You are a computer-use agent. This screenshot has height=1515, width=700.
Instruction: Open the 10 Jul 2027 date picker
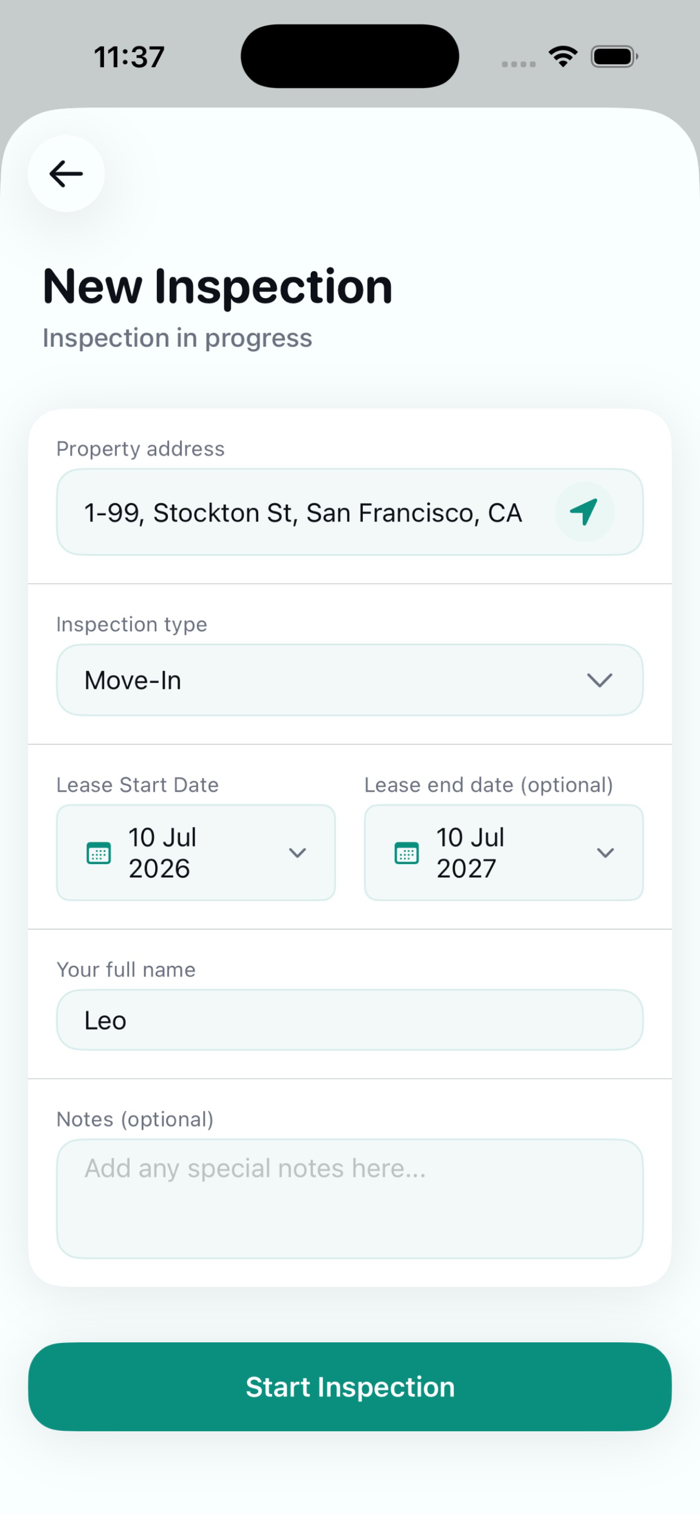[504, 853]
